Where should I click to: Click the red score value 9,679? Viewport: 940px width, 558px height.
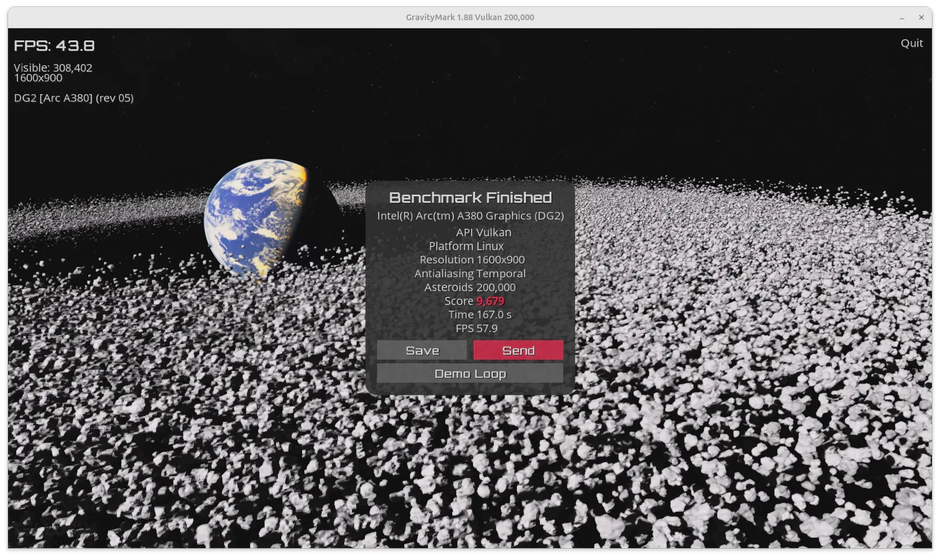coord(490,301)
